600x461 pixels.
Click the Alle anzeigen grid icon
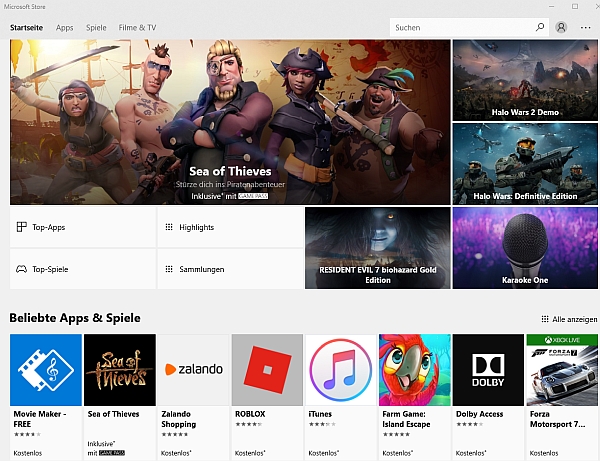545,319
